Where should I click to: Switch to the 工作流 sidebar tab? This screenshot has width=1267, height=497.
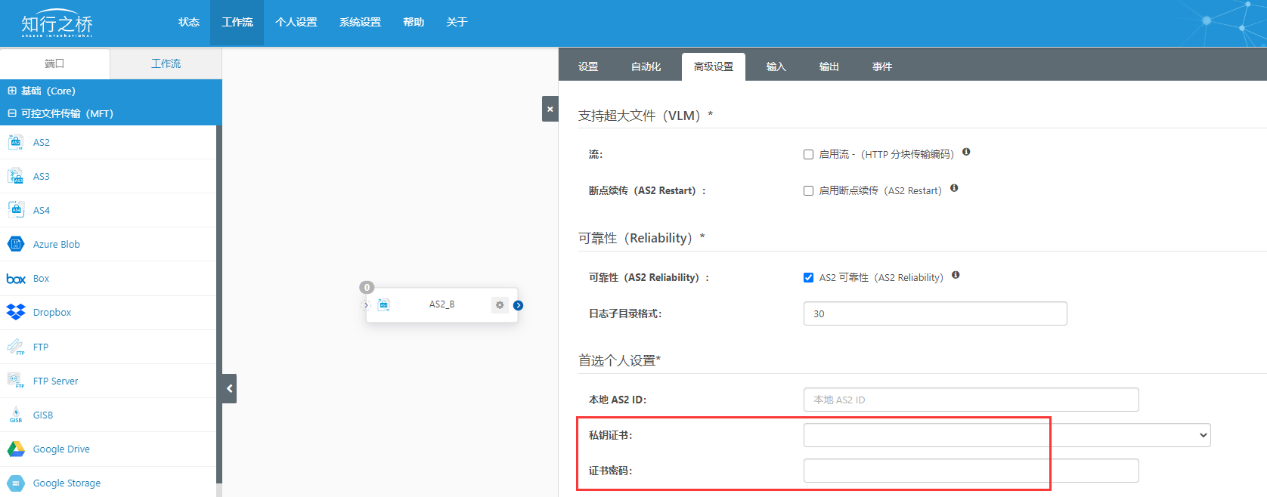pos(165,64)
